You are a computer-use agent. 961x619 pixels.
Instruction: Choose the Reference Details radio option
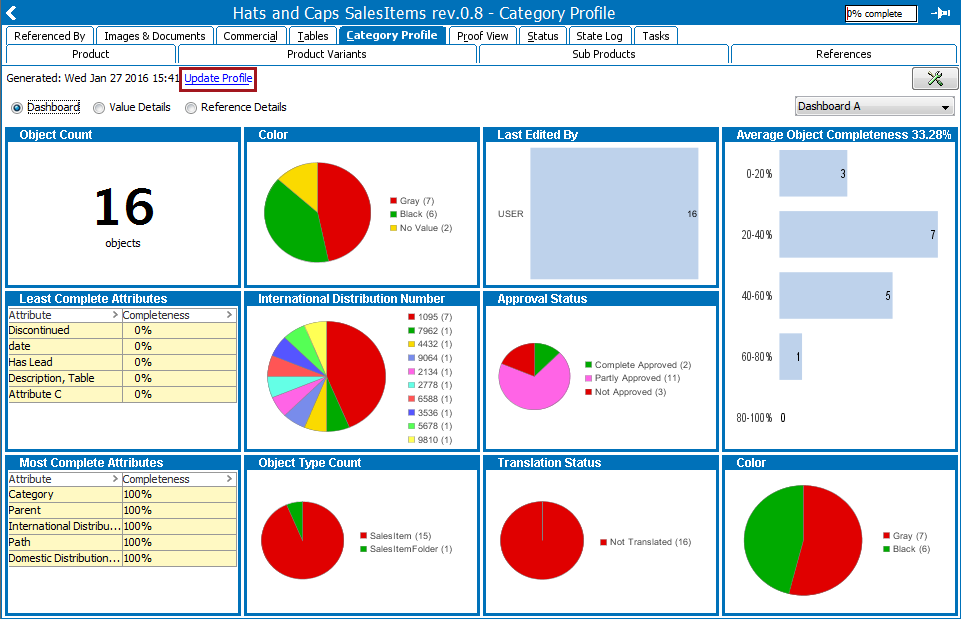click(191, 108)
